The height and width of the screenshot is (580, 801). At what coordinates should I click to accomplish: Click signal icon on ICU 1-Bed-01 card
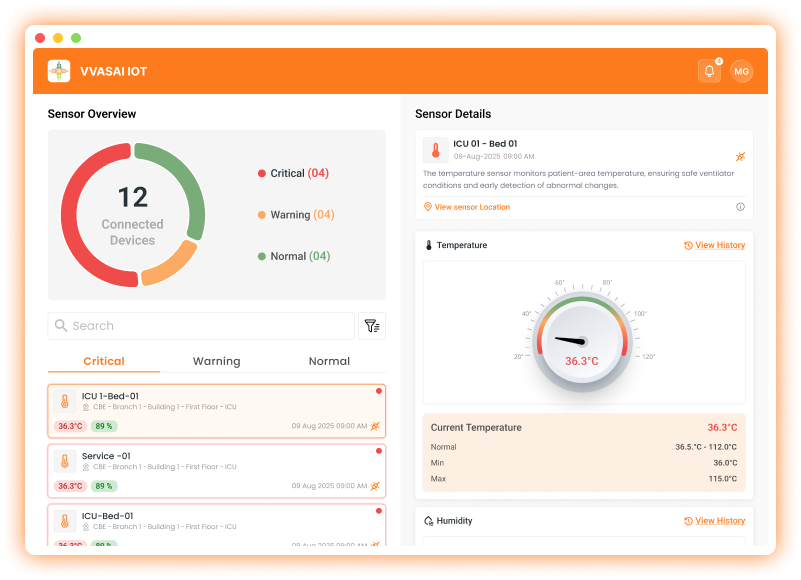point(375,426)
